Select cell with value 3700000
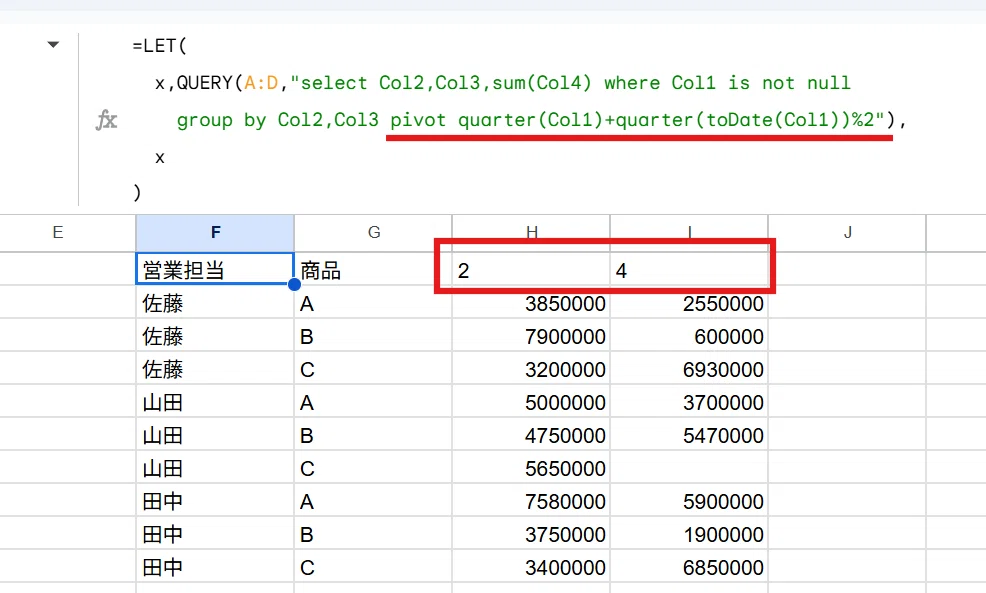 click(689, 402)
